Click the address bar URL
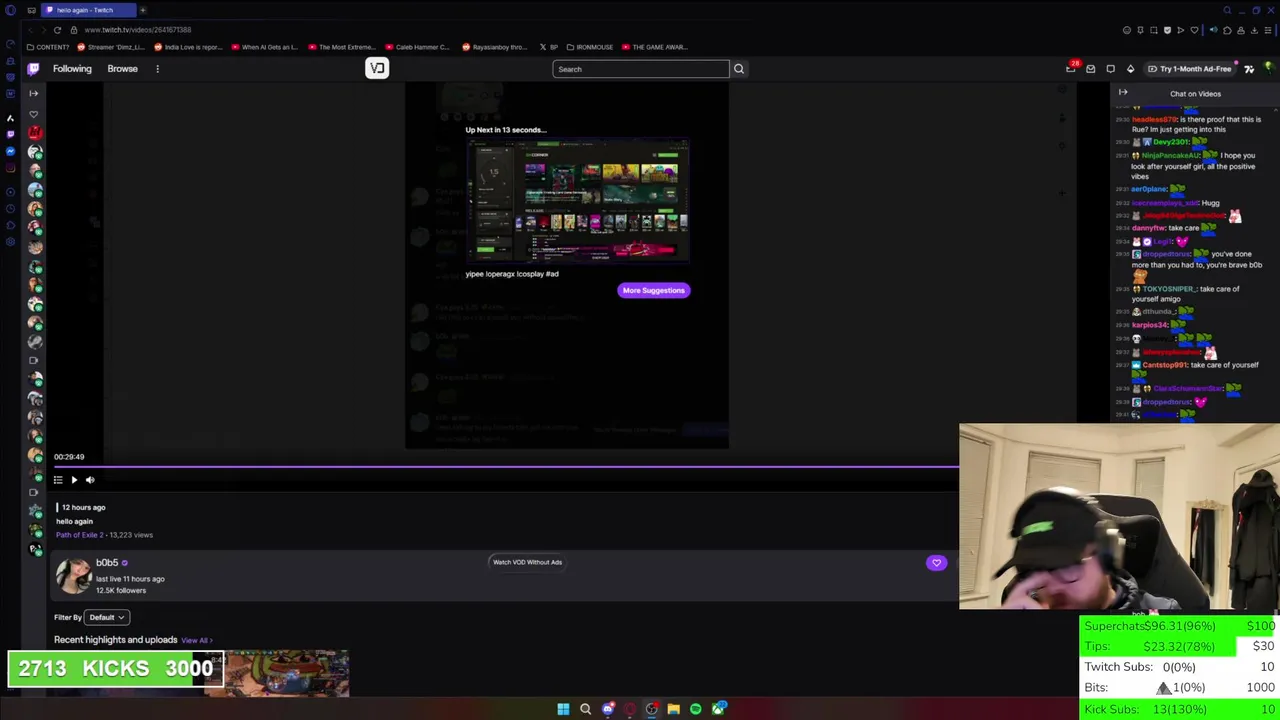The height and width of the screenshot is (720, 1280). tap(138, 30)
